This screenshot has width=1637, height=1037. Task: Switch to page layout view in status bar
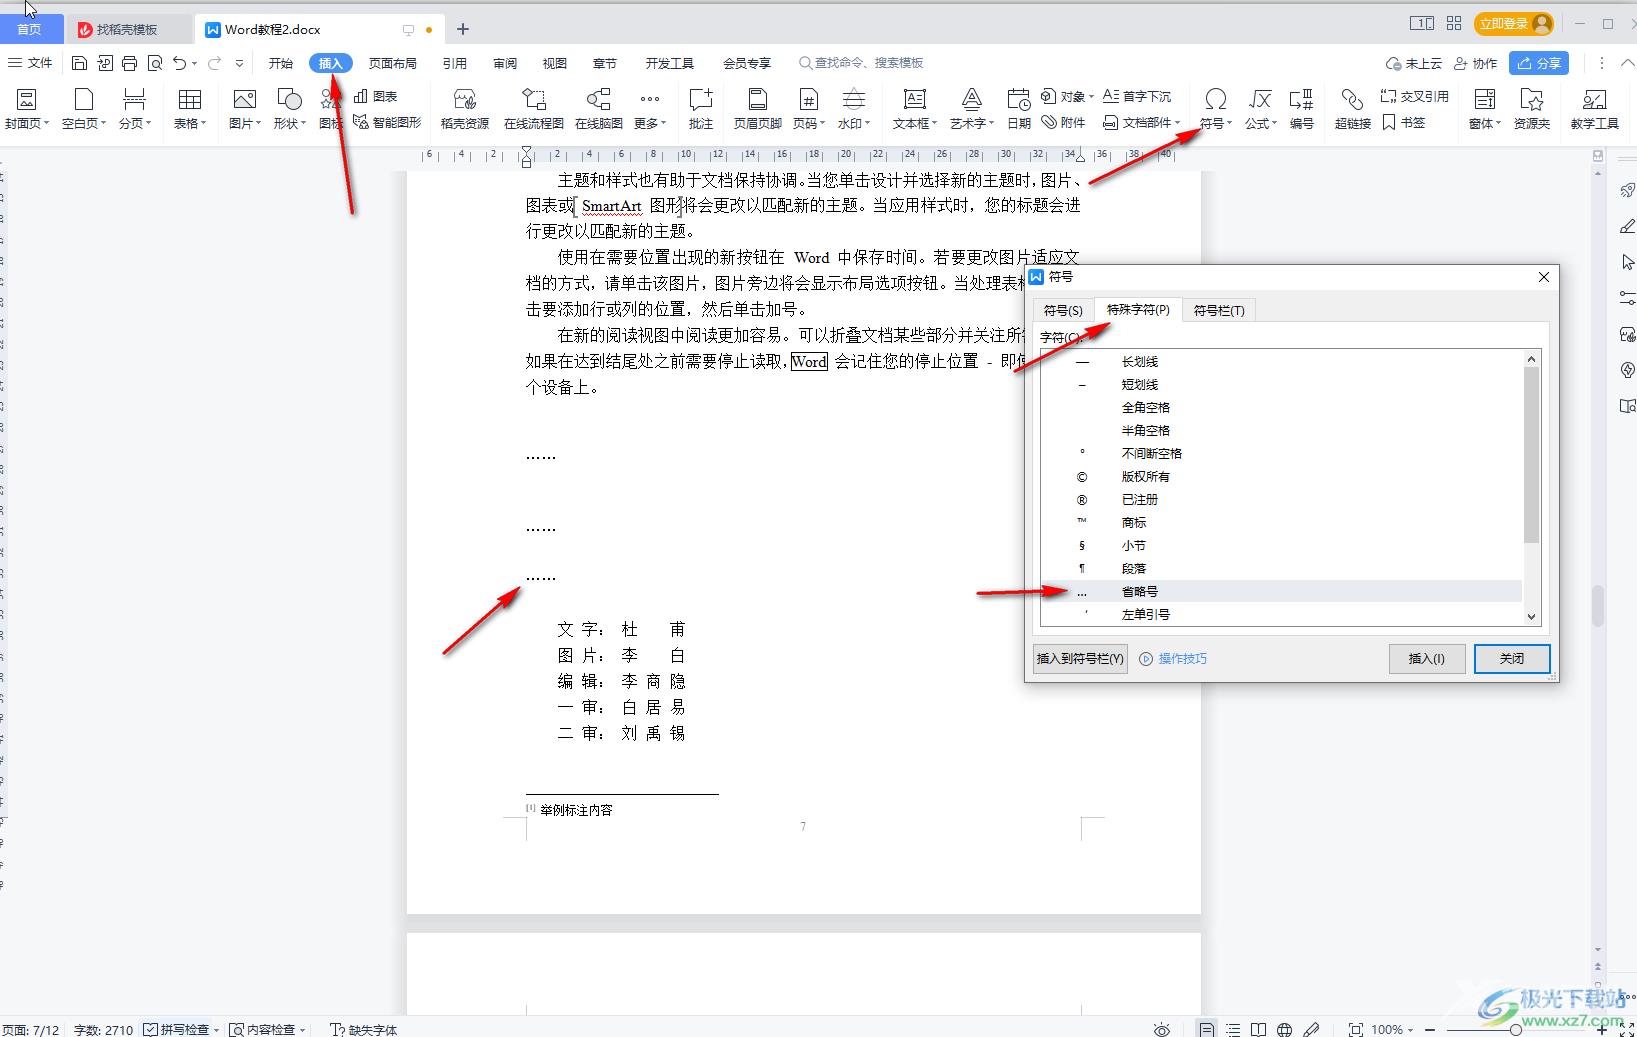[1207, 1029]
